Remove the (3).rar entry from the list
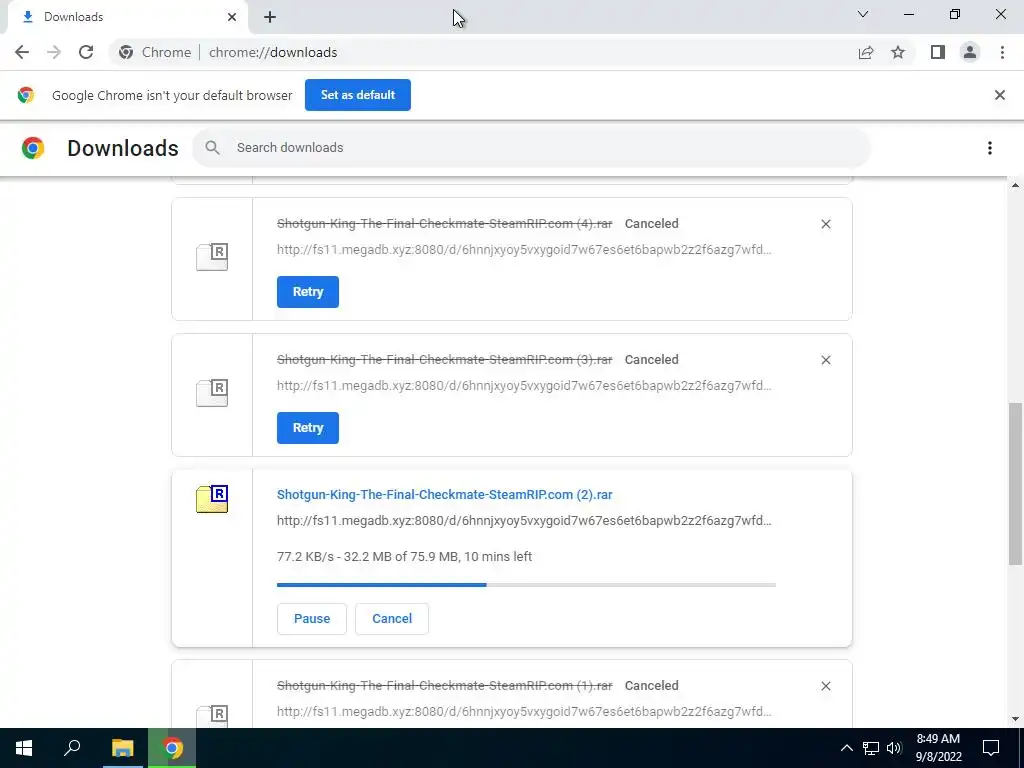Image resolution: width=1024 pixels, height=768 pixels. pyautogui.click(x=826, y=360)
